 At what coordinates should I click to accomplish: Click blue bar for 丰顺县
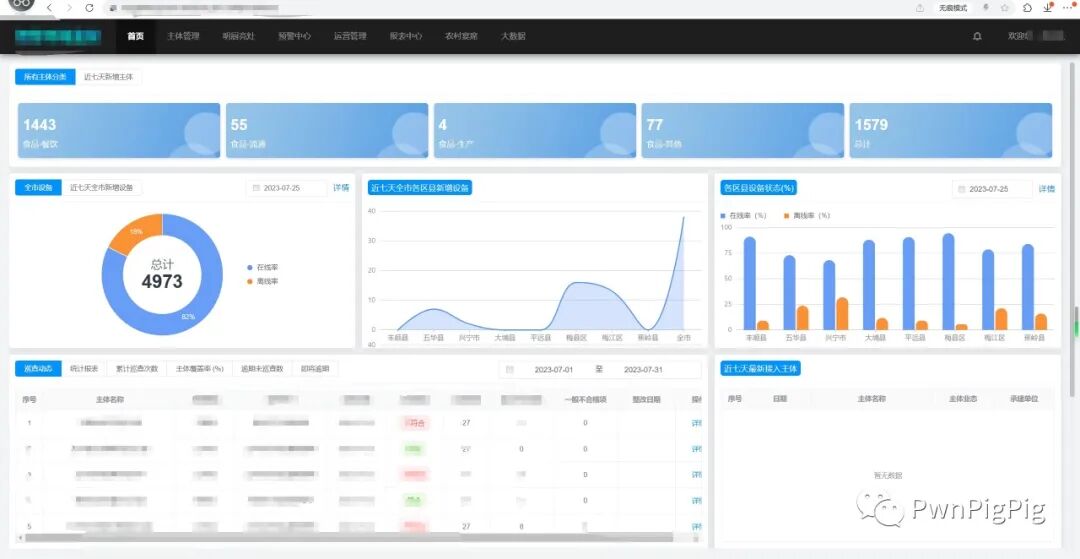pos(749,284)
